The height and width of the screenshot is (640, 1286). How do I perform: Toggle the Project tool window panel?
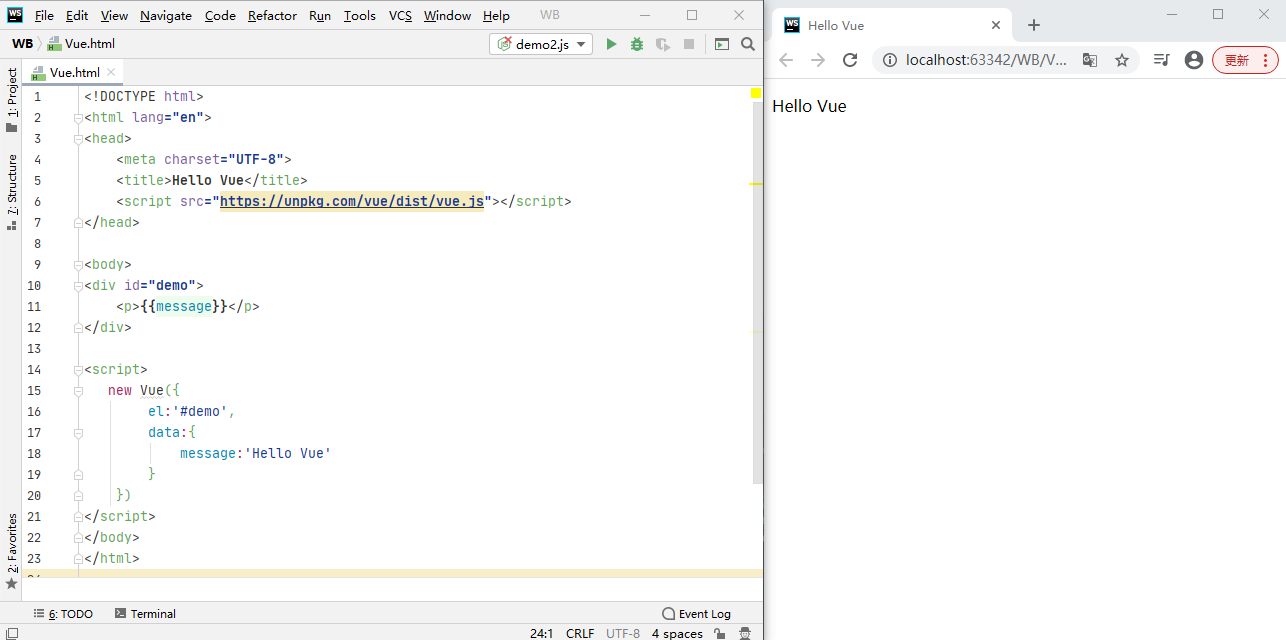pos(12,100)
